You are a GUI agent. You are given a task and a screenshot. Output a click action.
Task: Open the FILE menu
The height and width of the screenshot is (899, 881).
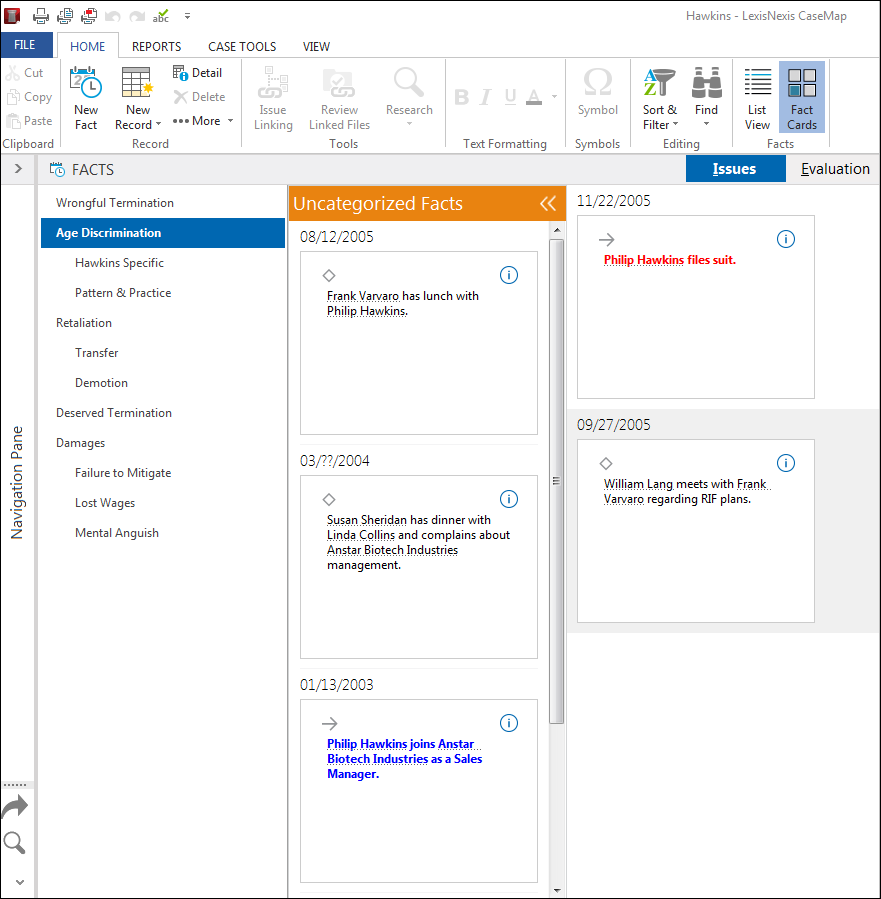(25, 45)
